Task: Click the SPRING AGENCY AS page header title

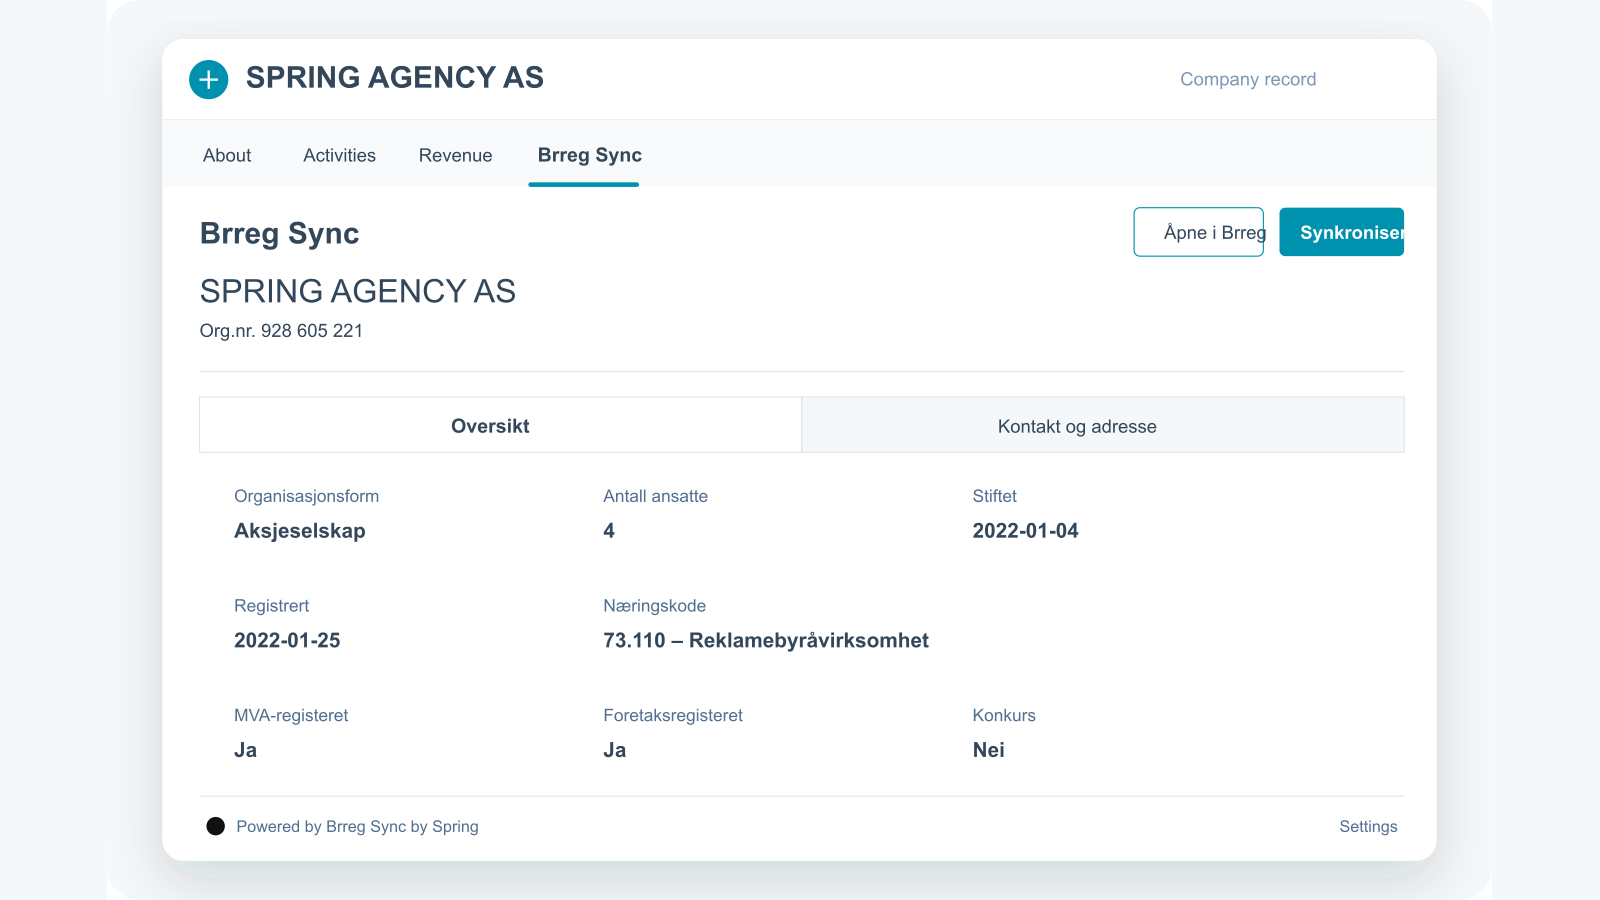Action: [x=395, y=78]
